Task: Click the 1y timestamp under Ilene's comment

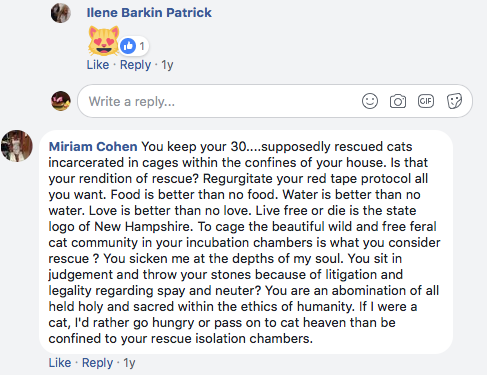Action: pyautogui.click(x=167, y=65)
